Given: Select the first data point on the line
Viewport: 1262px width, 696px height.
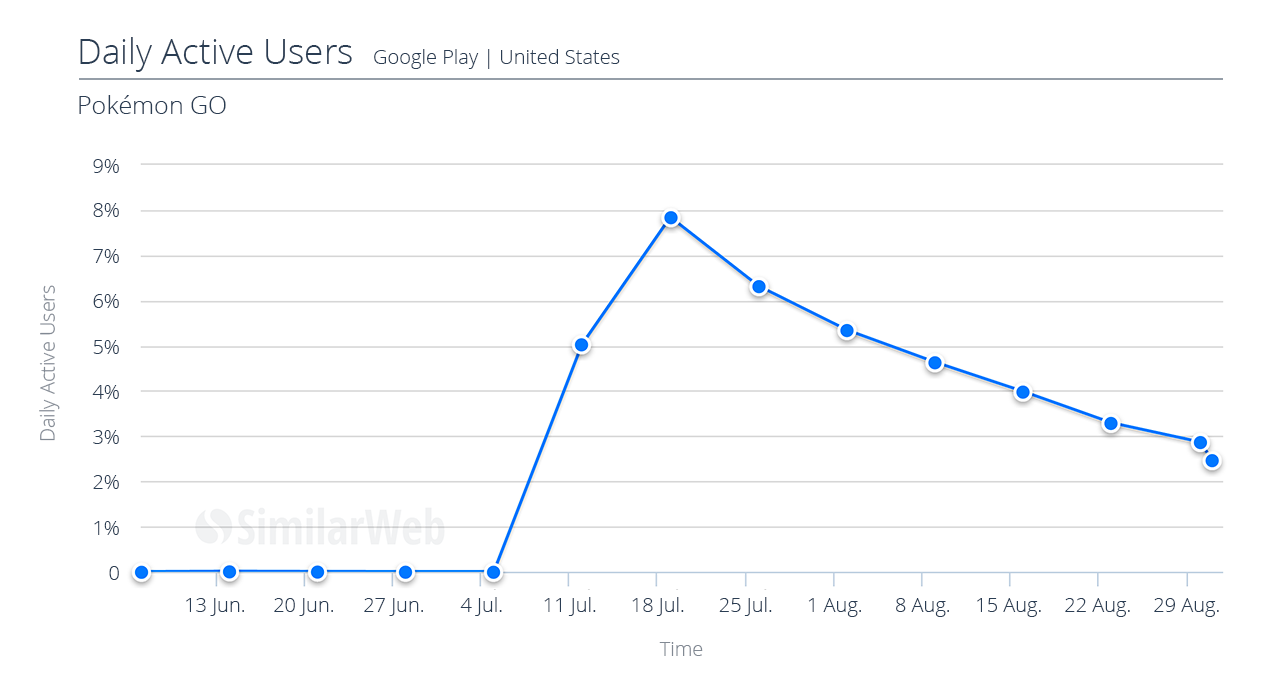Looking at the screenshot, I should click(x=141, y=572).
